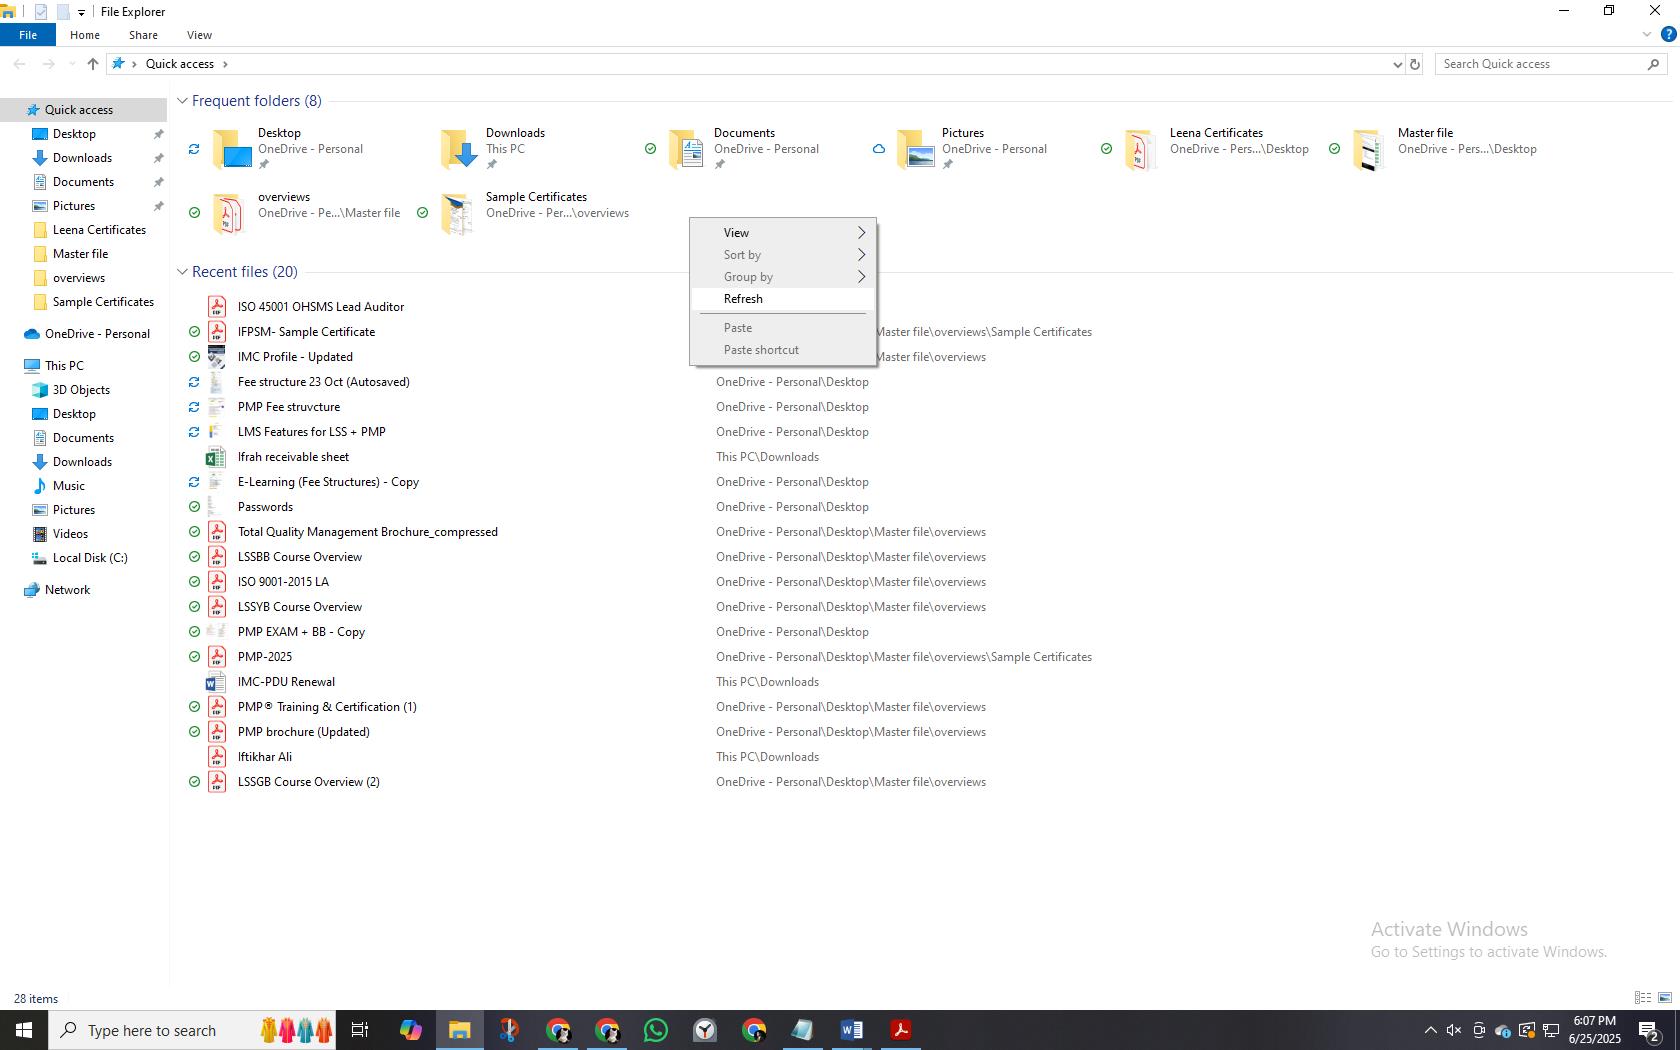The height and width of the screenshot is (1050, 1680).
Task: Click the muted volume tray icon
Action: pos(1454,1030)
